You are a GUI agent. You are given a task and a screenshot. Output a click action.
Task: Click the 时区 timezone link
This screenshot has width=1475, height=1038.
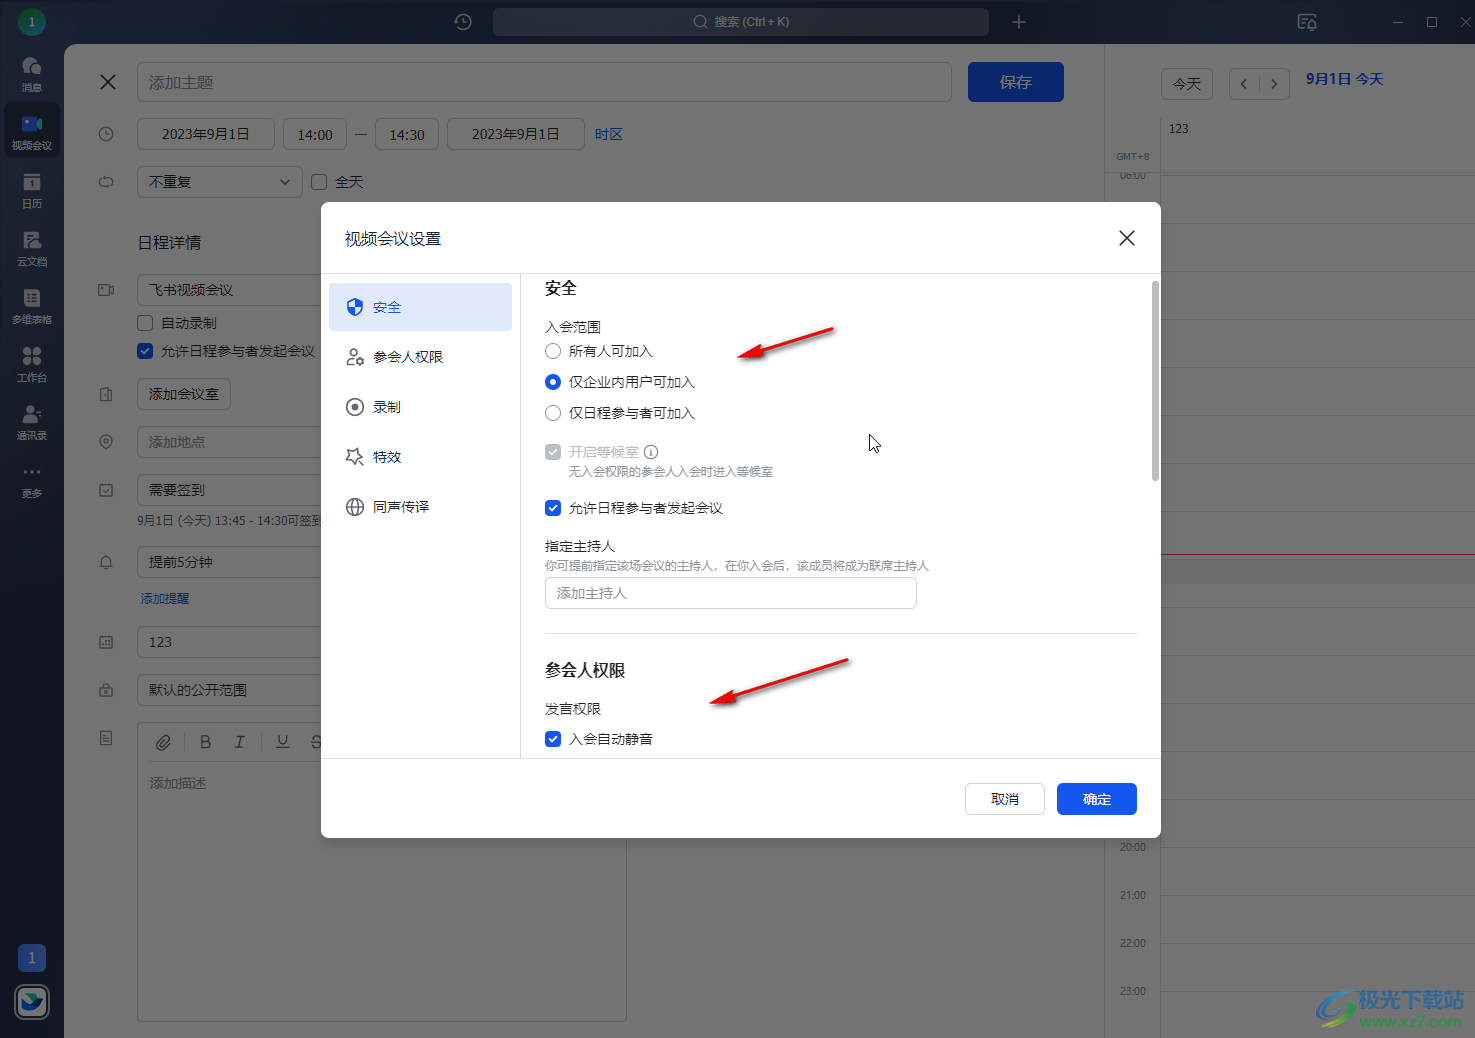609,134
